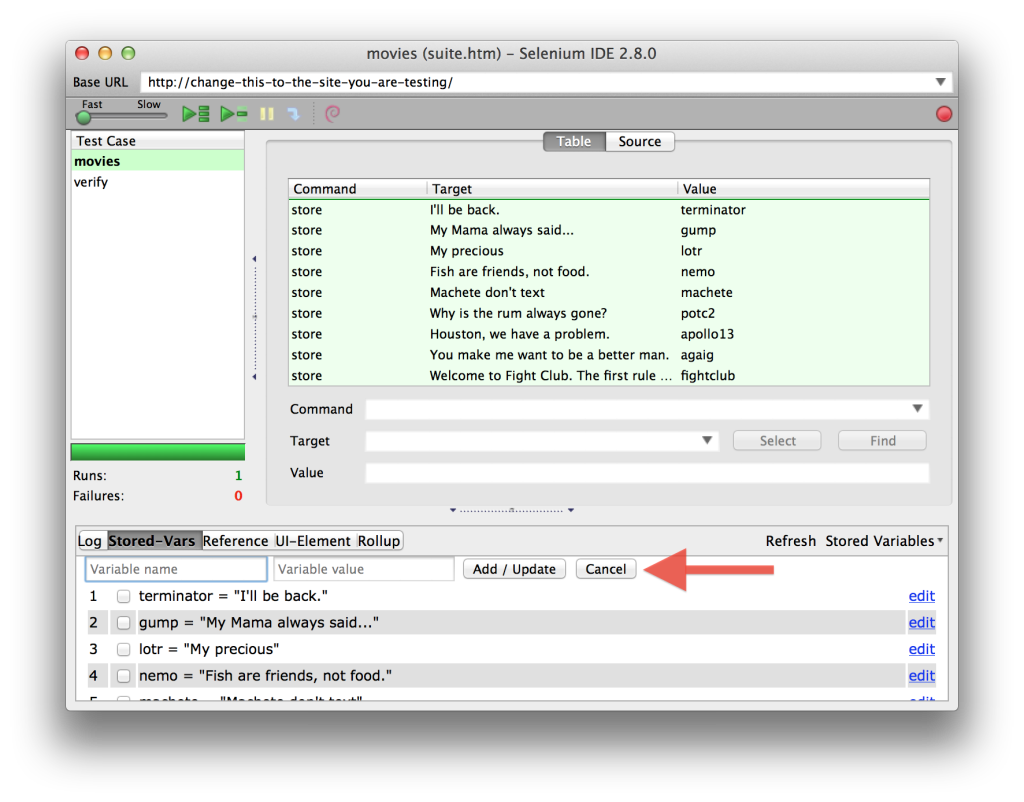Click edit link for gump variable
1024x802 pixels.
(921, 622)
